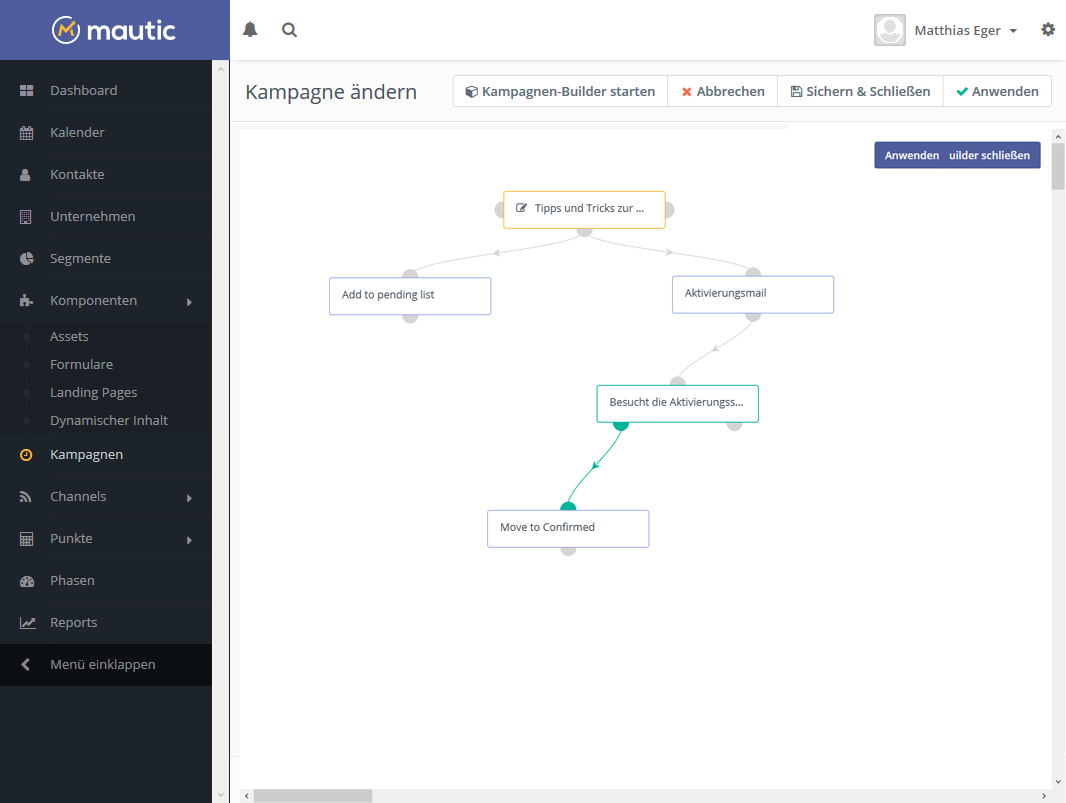Click the Dashboard grid icon
1066x803 pixels.
[x=27, y=91]
